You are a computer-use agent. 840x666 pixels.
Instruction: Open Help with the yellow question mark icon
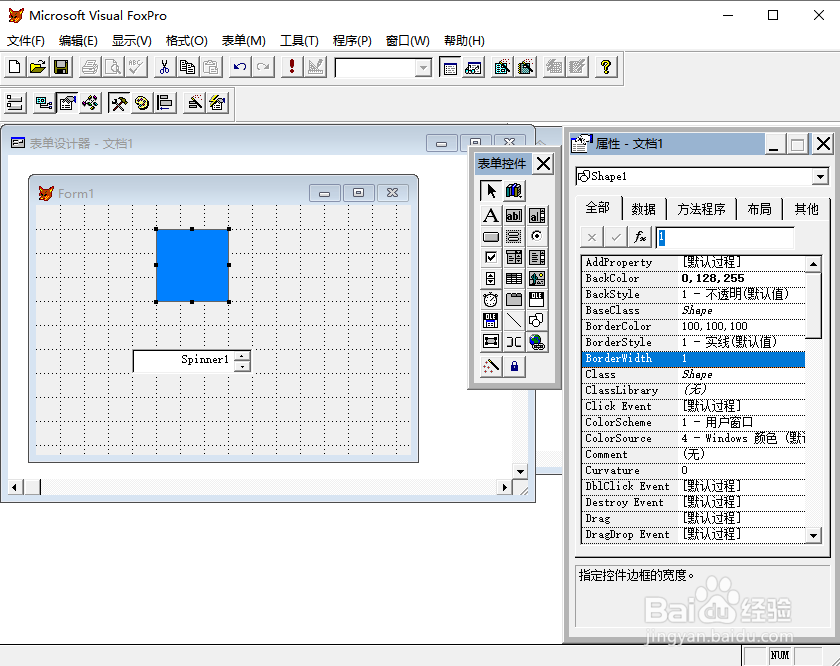tap(606, 67)
